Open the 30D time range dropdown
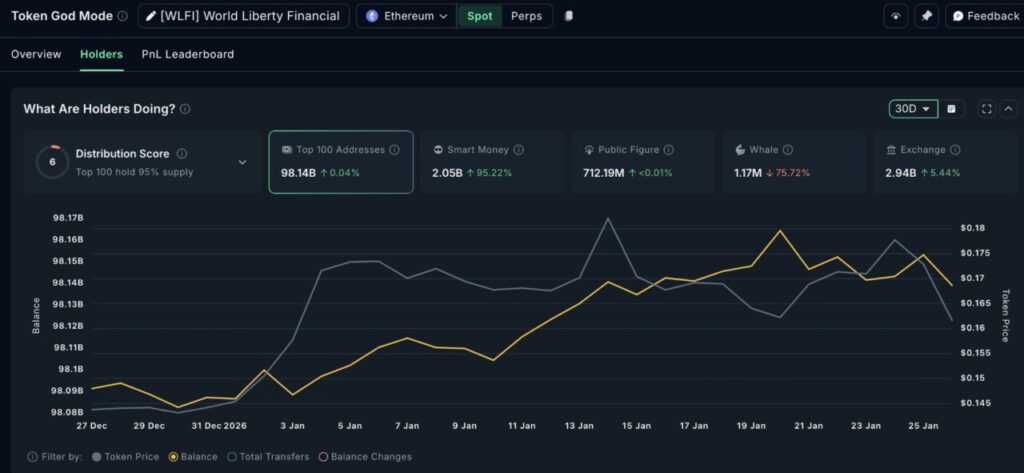The image size is (1024, 473). pyautogui.click(x=913, y=109)
